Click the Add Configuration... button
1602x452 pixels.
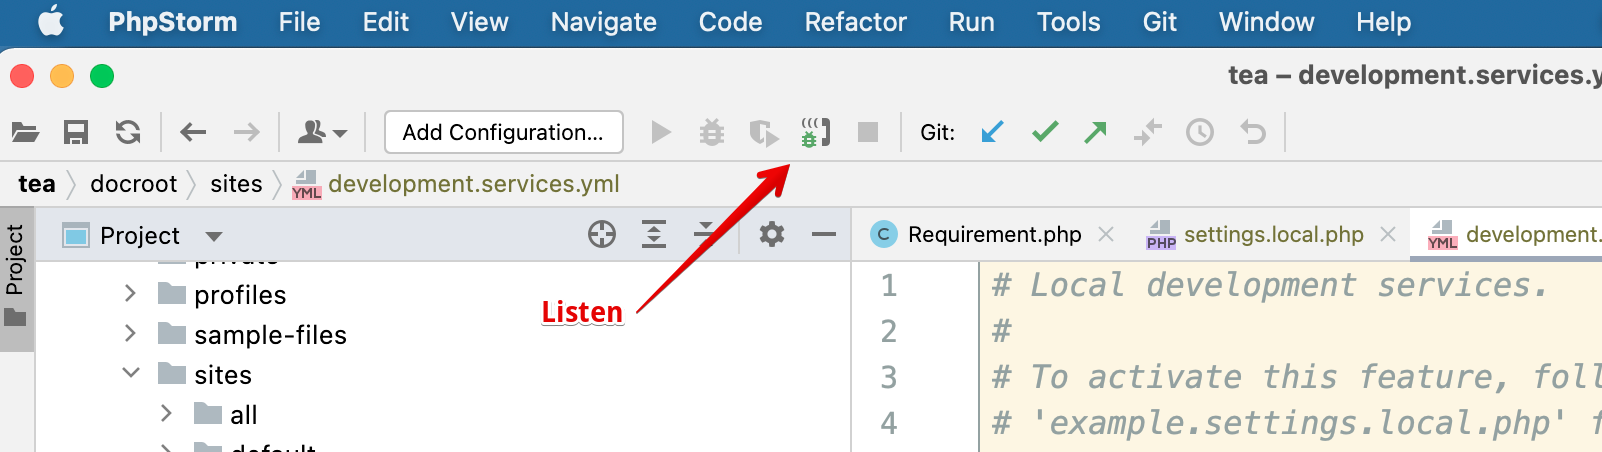[x=504, y=132]
